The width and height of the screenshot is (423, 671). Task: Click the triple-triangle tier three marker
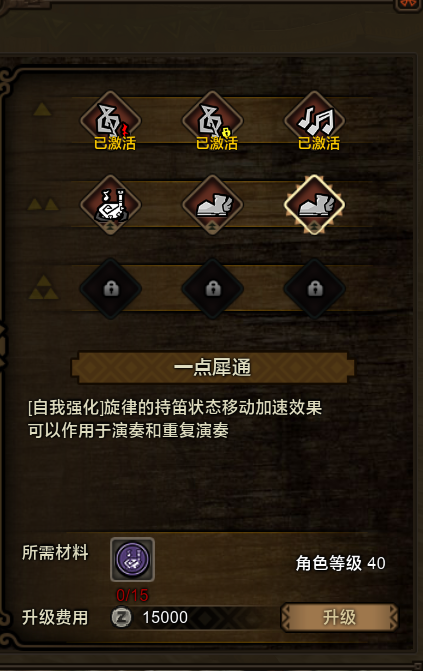(43, 288)
